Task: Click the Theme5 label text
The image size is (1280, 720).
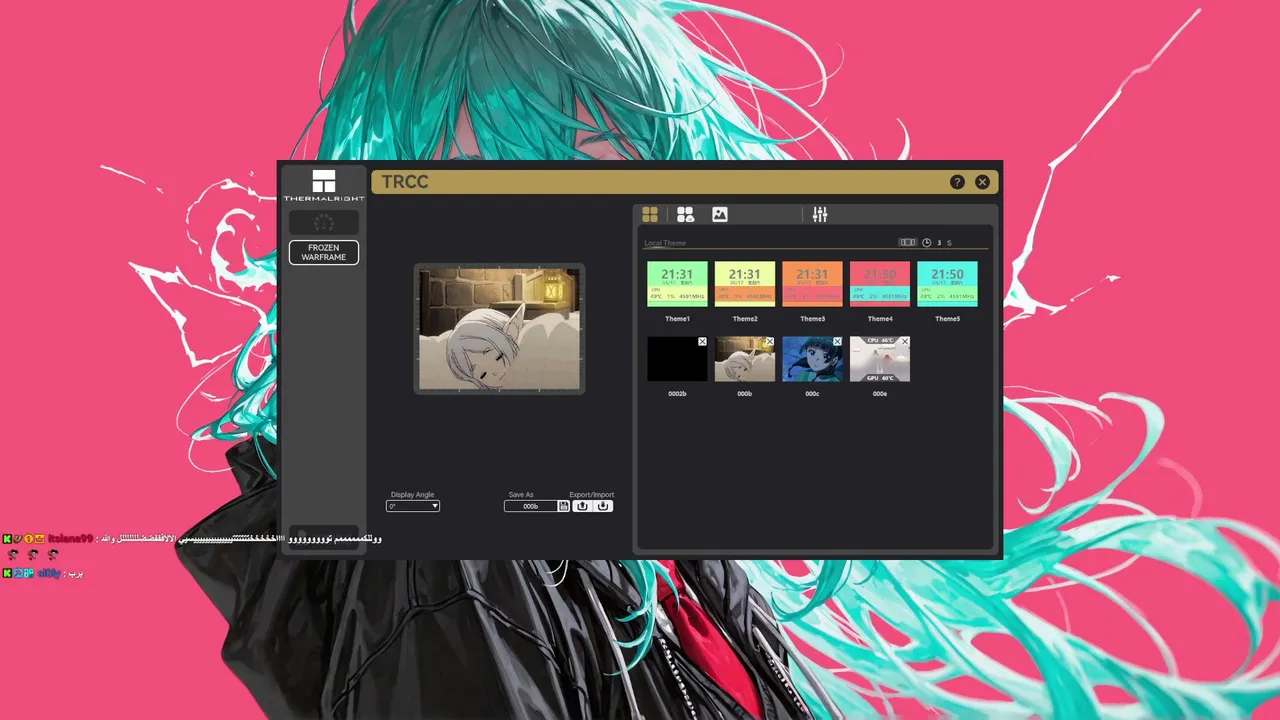Action: click(947, 319)
